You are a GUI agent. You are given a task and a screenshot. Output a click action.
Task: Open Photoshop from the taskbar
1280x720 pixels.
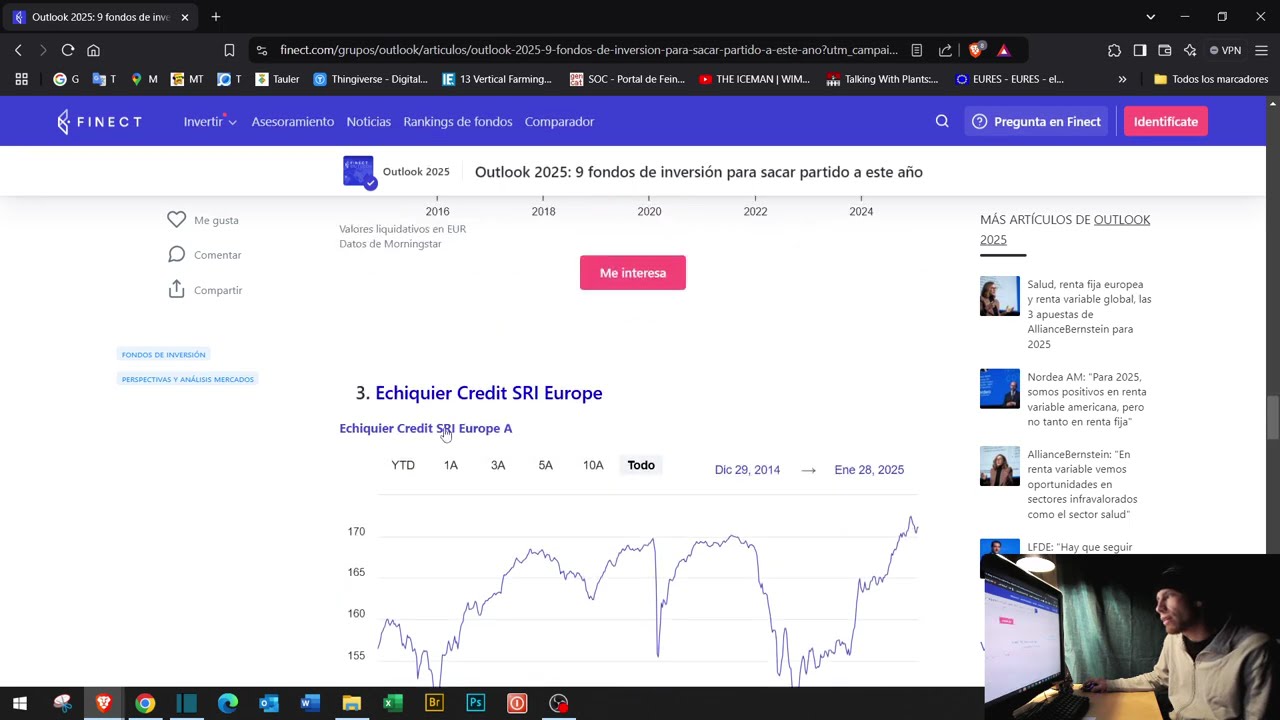(x=475, y=703)
